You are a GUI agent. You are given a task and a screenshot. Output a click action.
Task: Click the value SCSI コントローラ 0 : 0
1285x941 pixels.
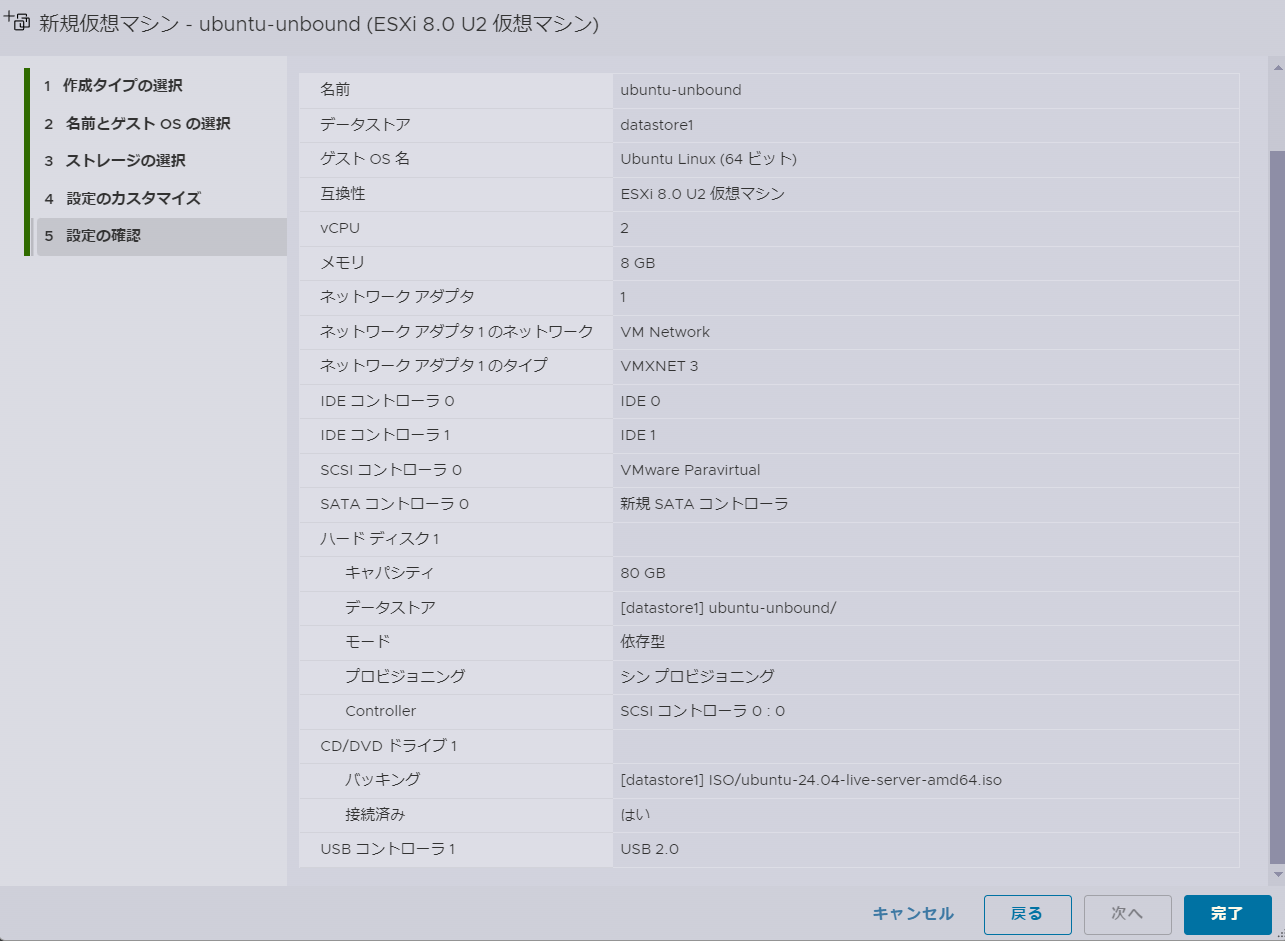(x=702, y=711)
